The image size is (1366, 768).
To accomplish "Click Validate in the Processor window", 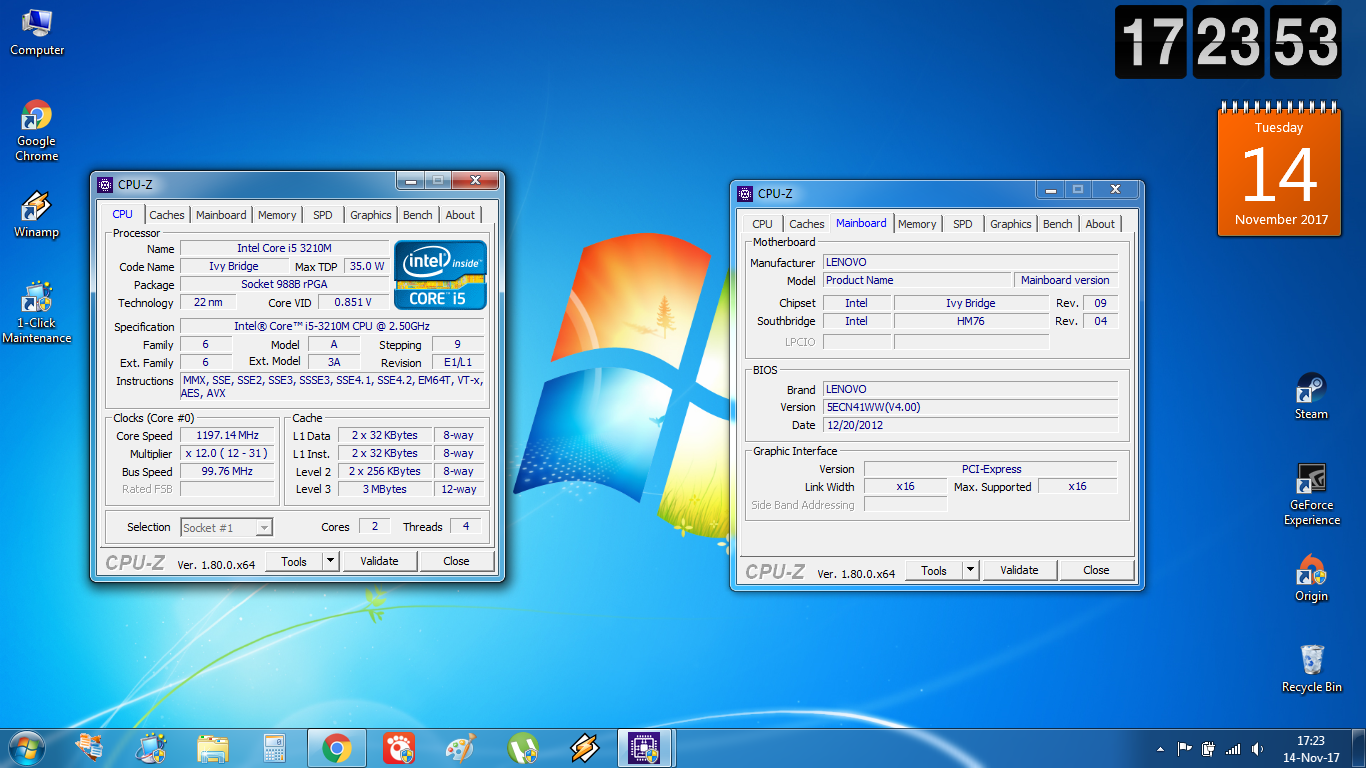I will (x=379, y=561).
